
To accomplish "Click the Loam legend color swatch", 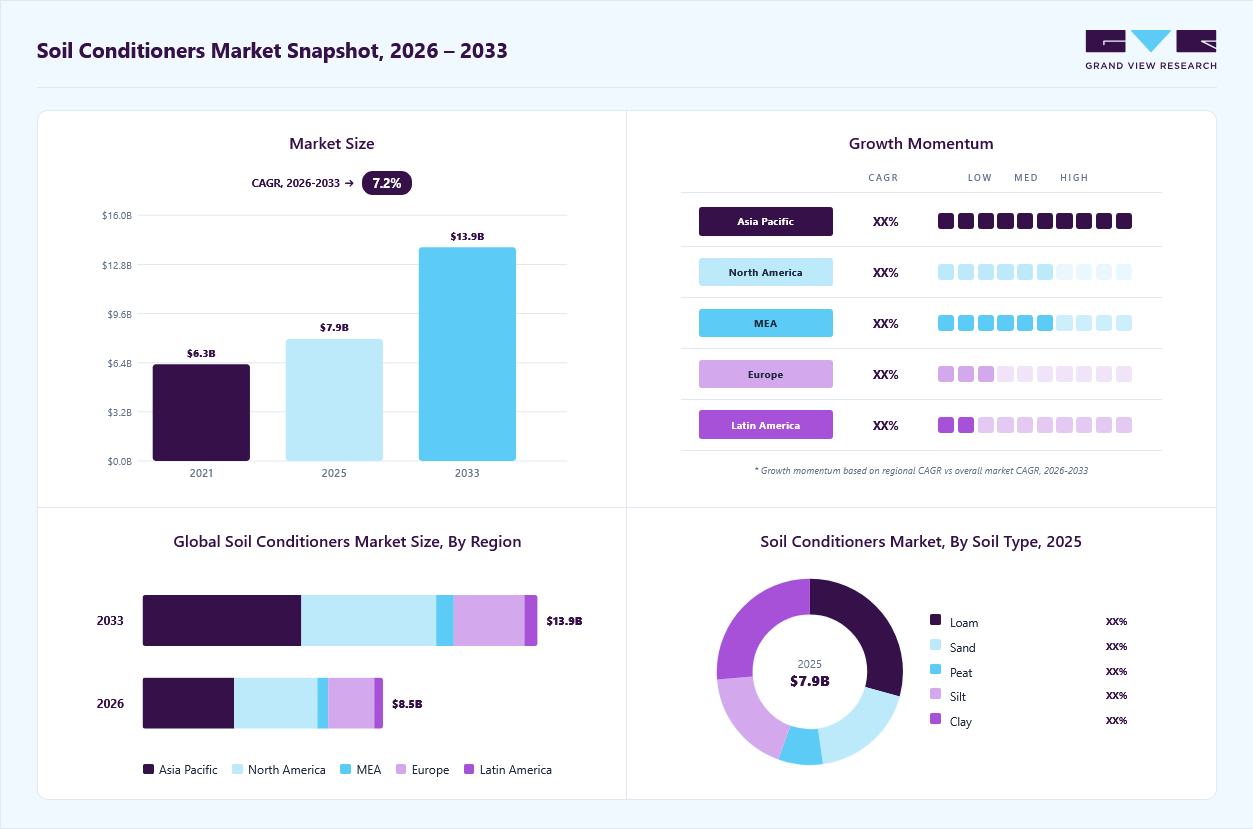I will click(936, 620).
